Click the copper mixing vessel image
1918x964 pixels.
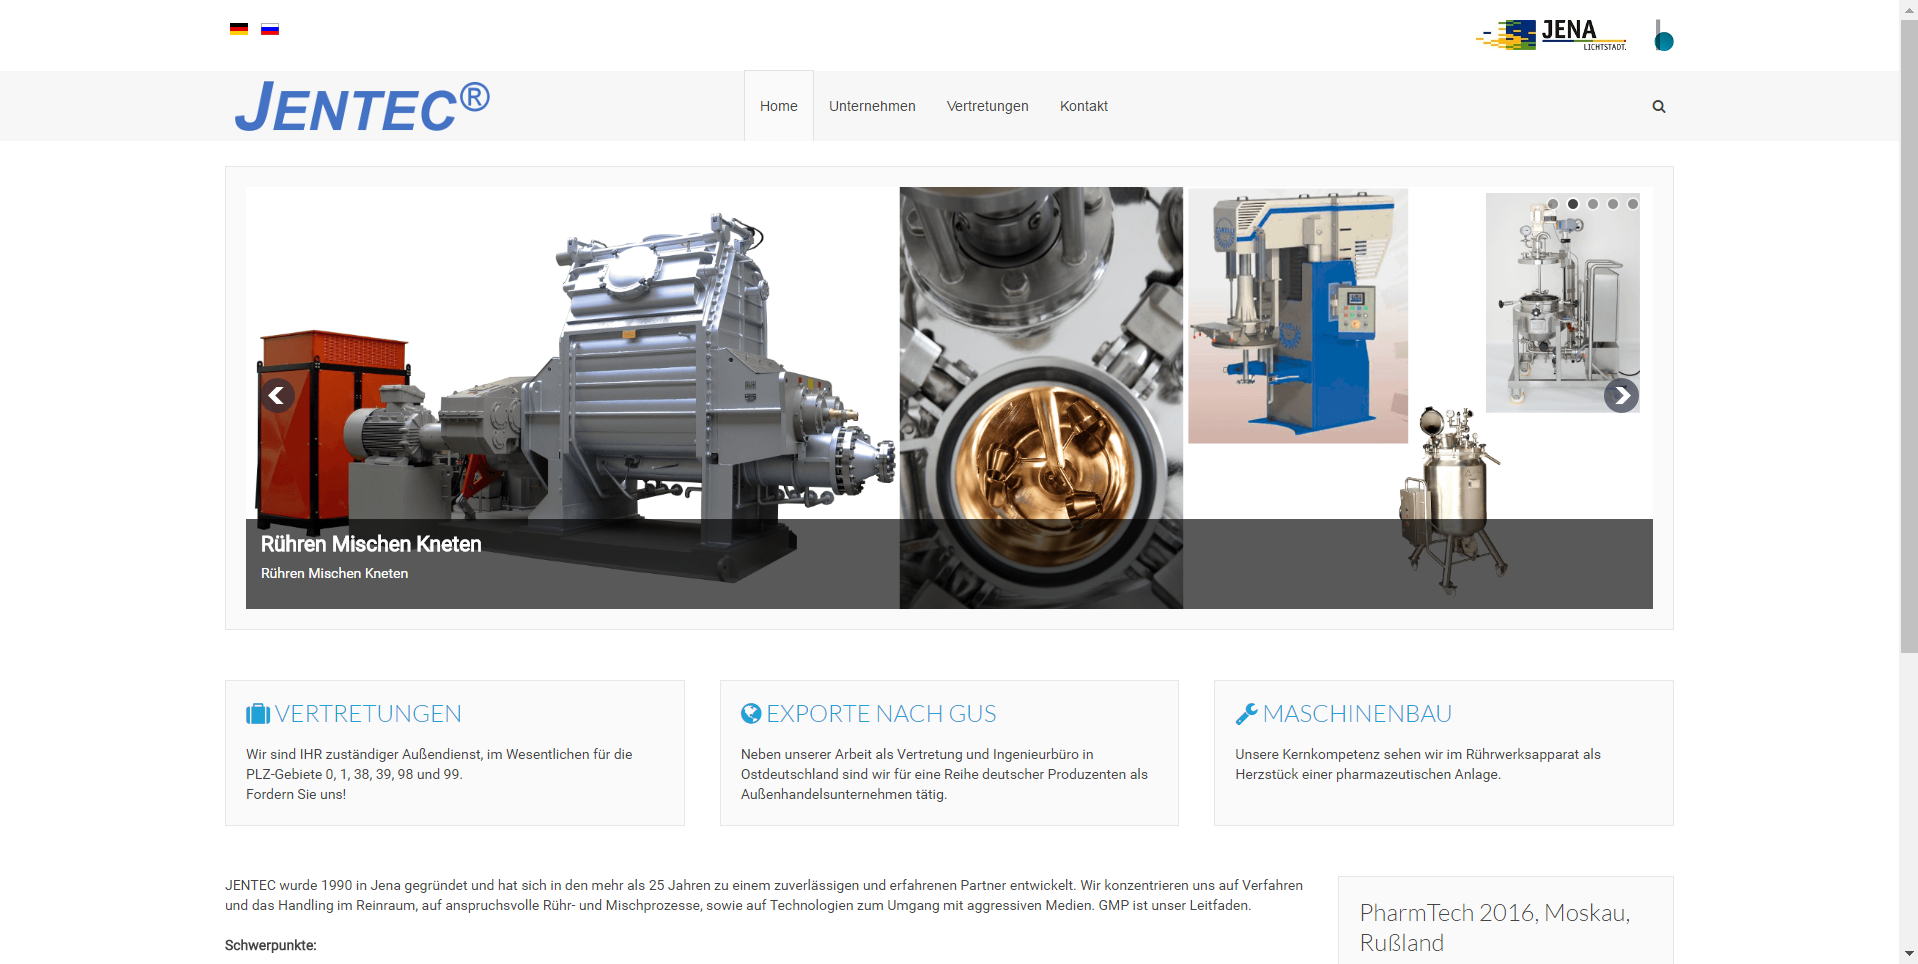click(x=1041, y=398)
